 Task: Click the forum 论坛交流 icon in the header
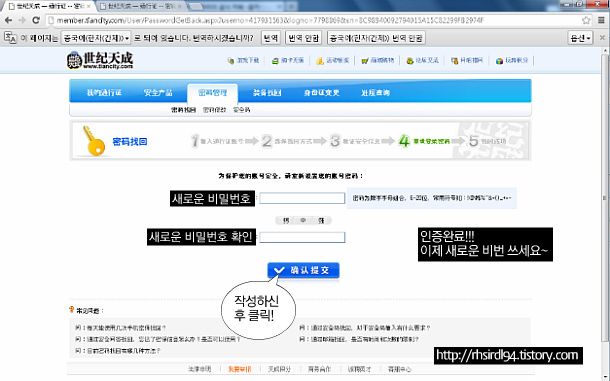coord(410,61)
